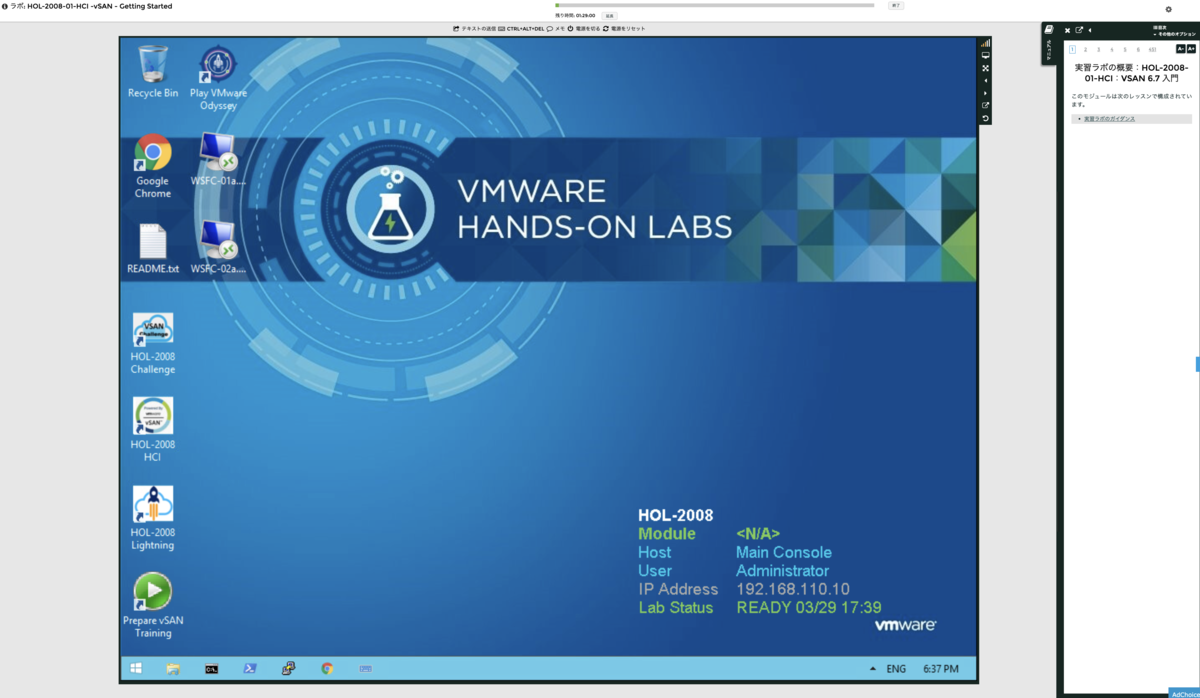Increase manual font size A+
The height and width of the screenshot is (698, 1200).
[x=1191, y=49]
